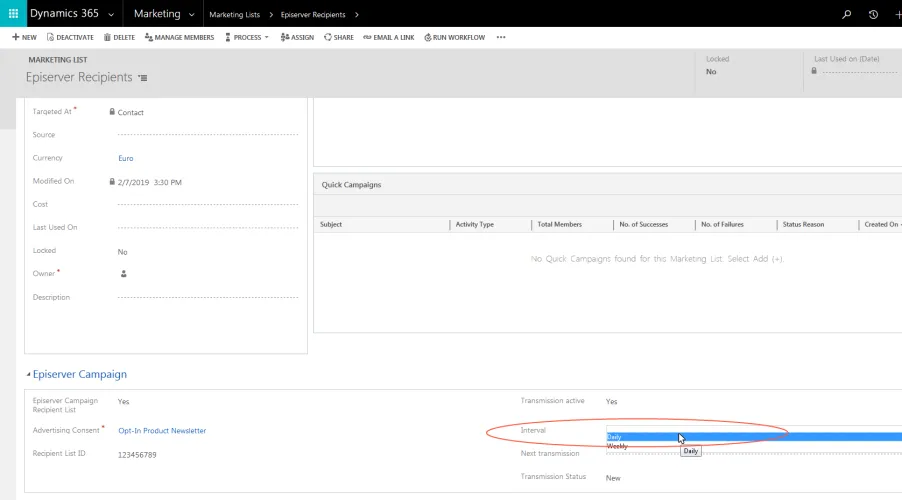The height and width of the screenshot is (500, 902).
Task: Open recent items history icon
Action: click(x=873, y=14)
